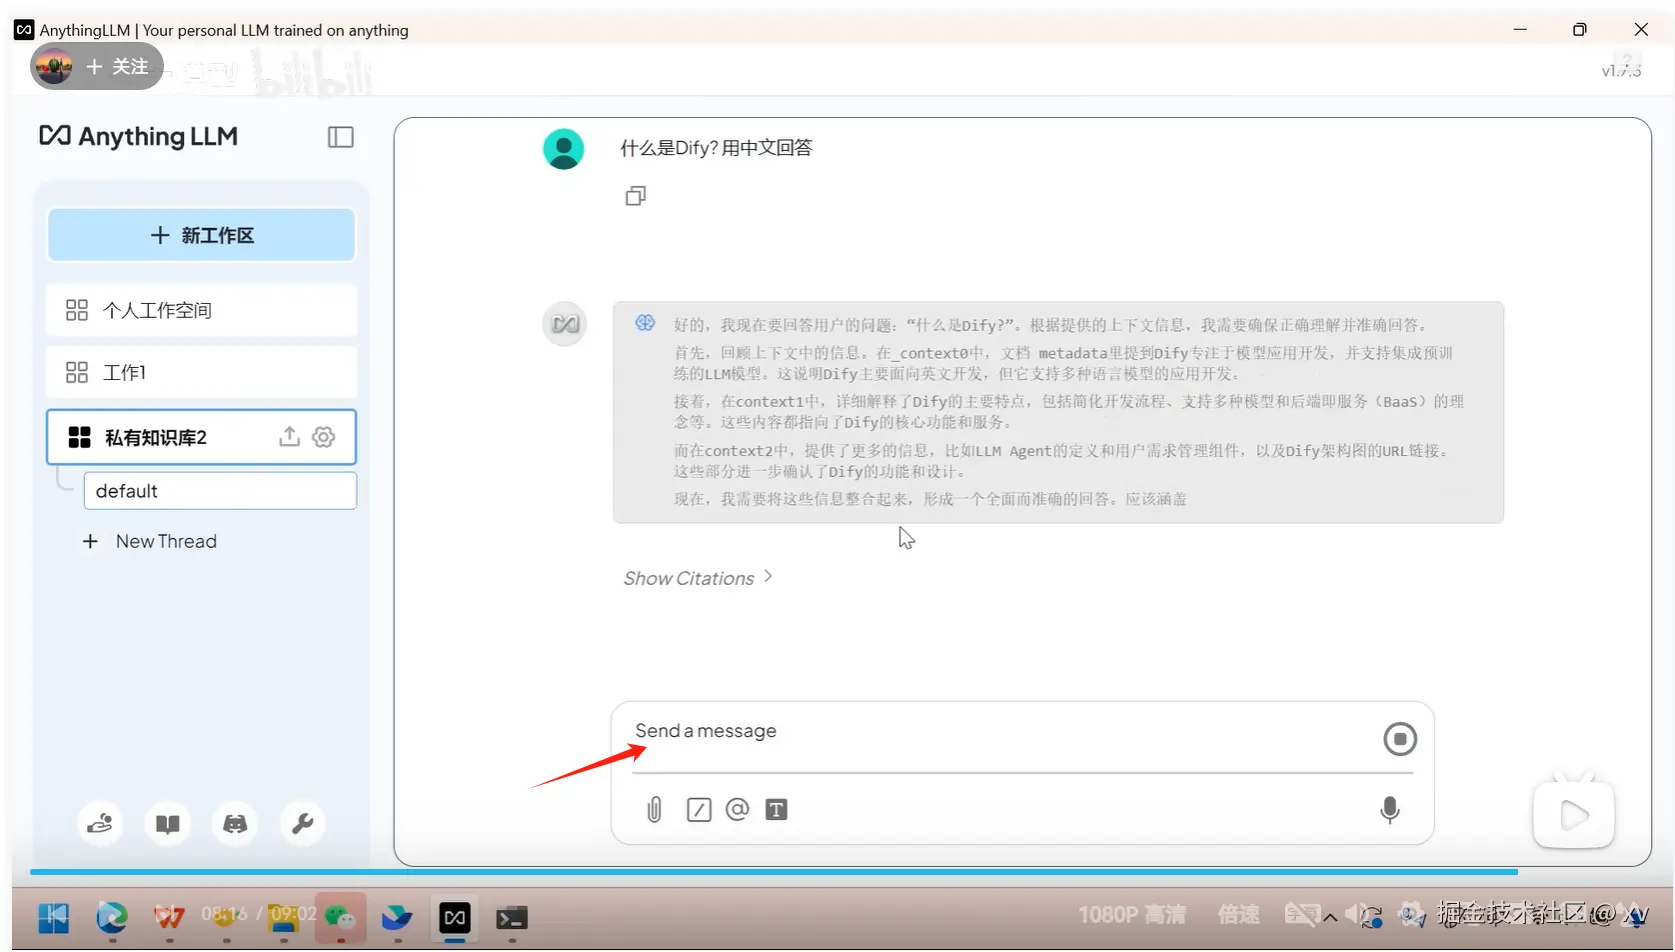This screenshot has height=952, width=1675.
Task: Open WPS Office from the taskbar
Action: click(169, 917)
